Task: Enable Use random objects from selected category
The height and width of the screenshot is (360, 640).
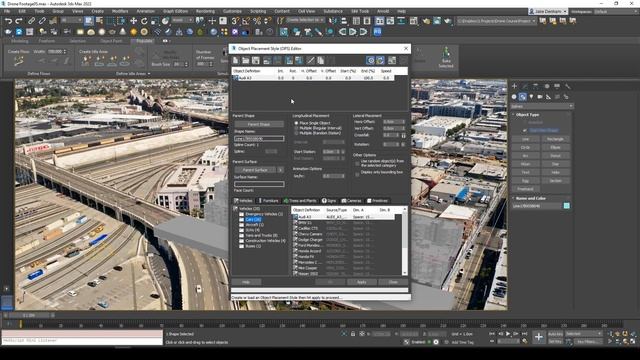Action: point(357,163)
